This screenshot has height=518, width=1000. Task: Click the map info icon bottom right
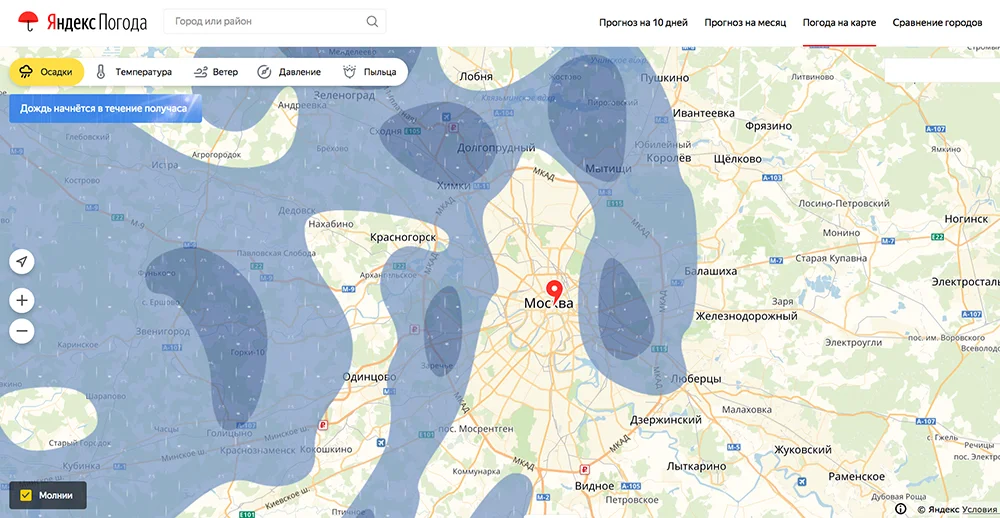coord(901,508)
